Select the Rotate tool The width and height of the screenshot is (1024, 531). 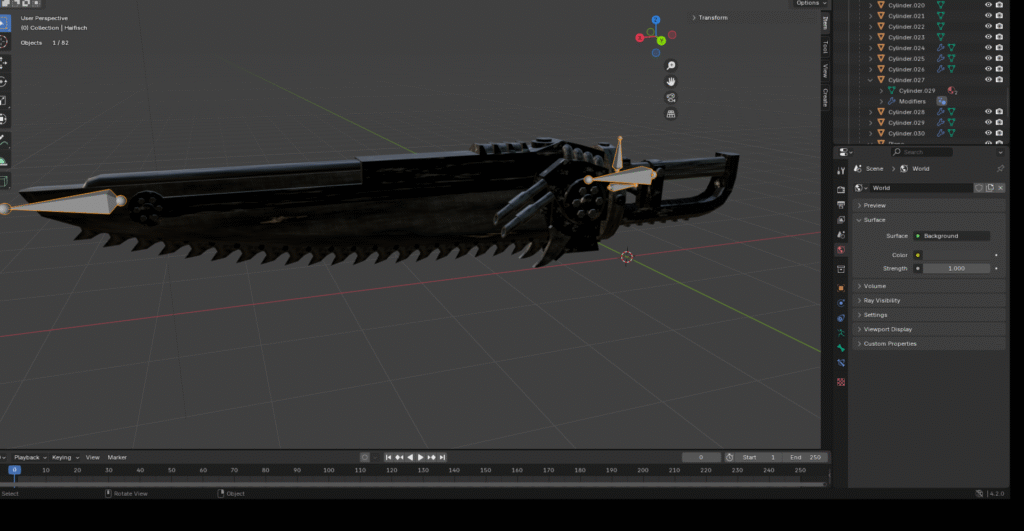(3, 81)
